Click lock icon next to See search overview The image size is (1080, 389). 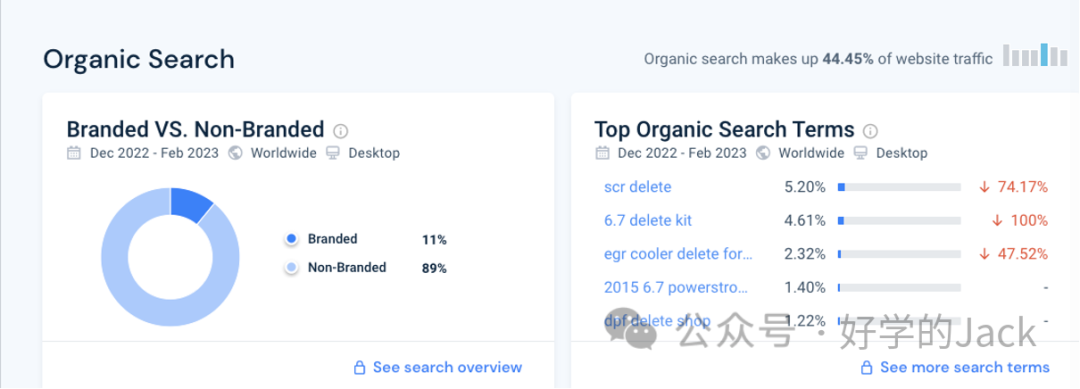click(x=359, y=367)
